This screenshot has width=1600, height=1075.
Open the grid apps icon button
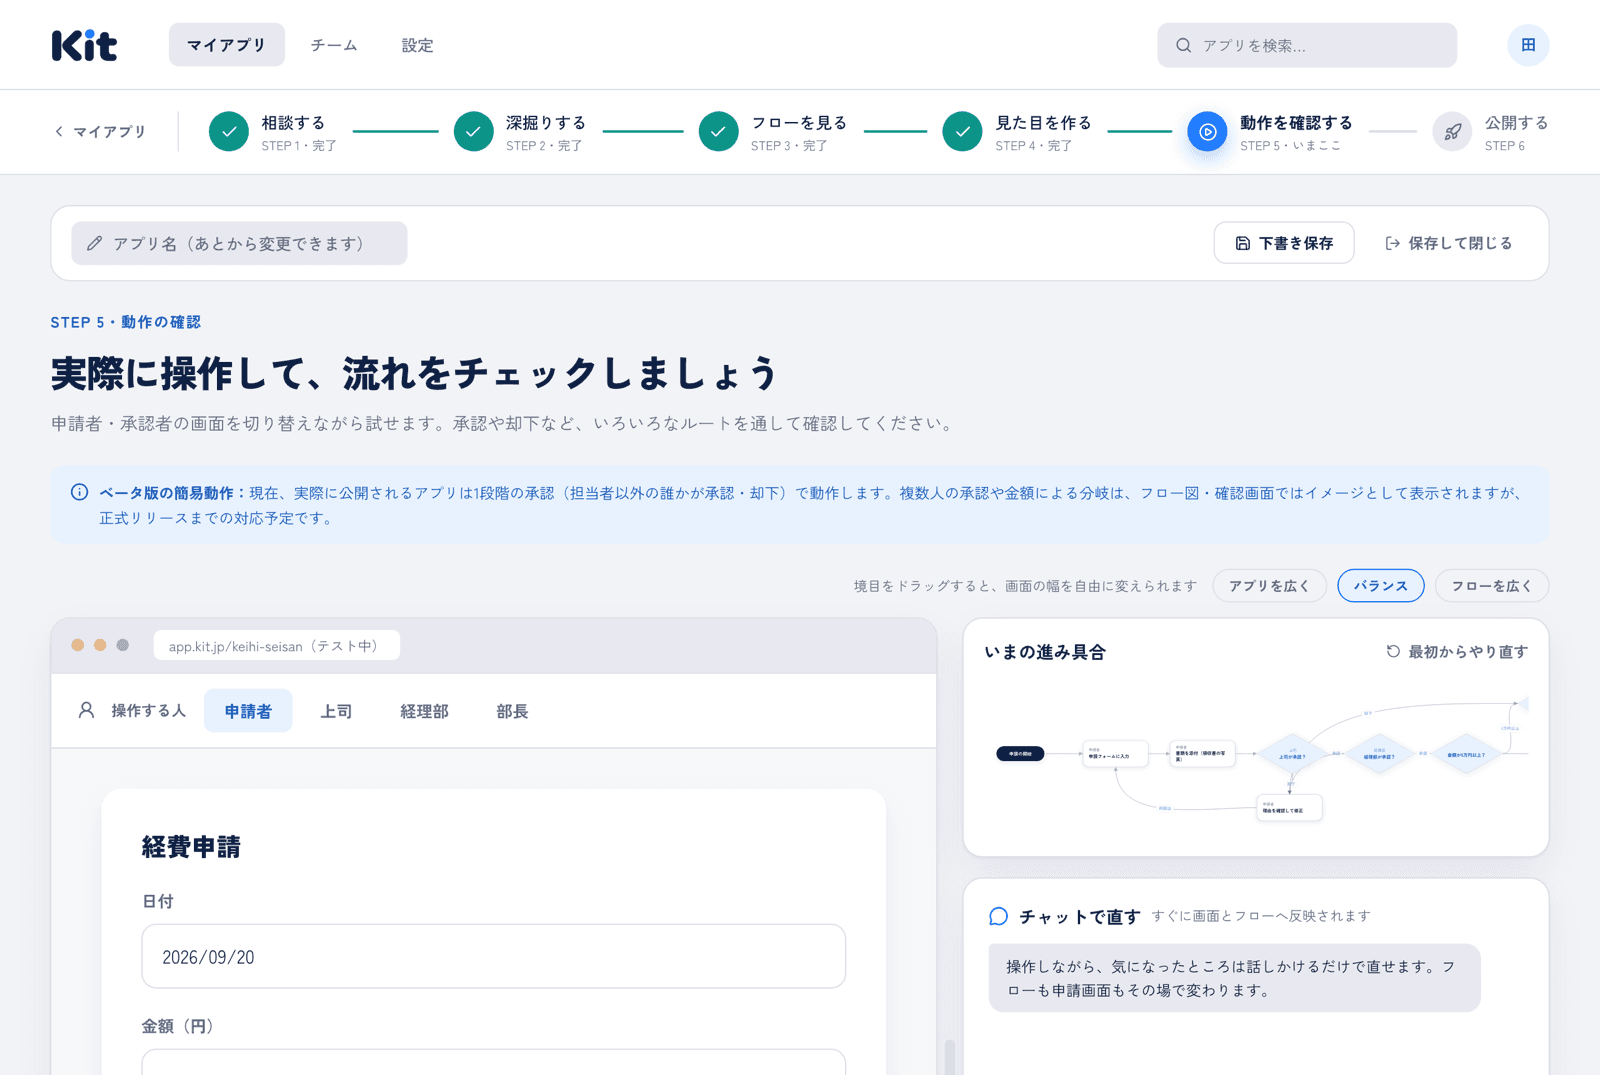[1528, 45]
